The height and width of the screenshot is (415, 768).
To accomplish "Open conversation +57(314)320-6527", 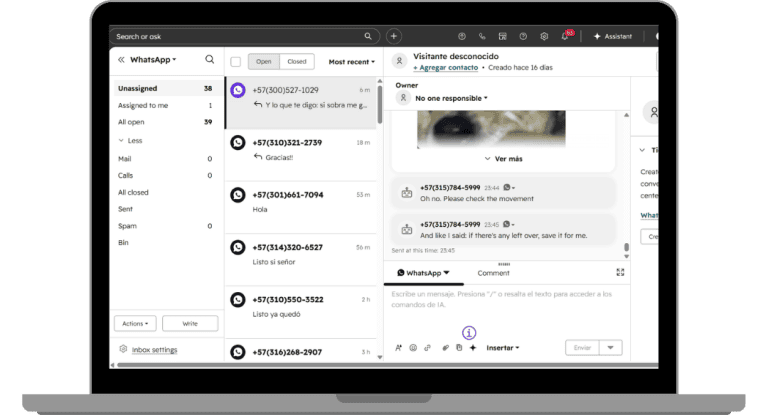I will pos(300,260).
